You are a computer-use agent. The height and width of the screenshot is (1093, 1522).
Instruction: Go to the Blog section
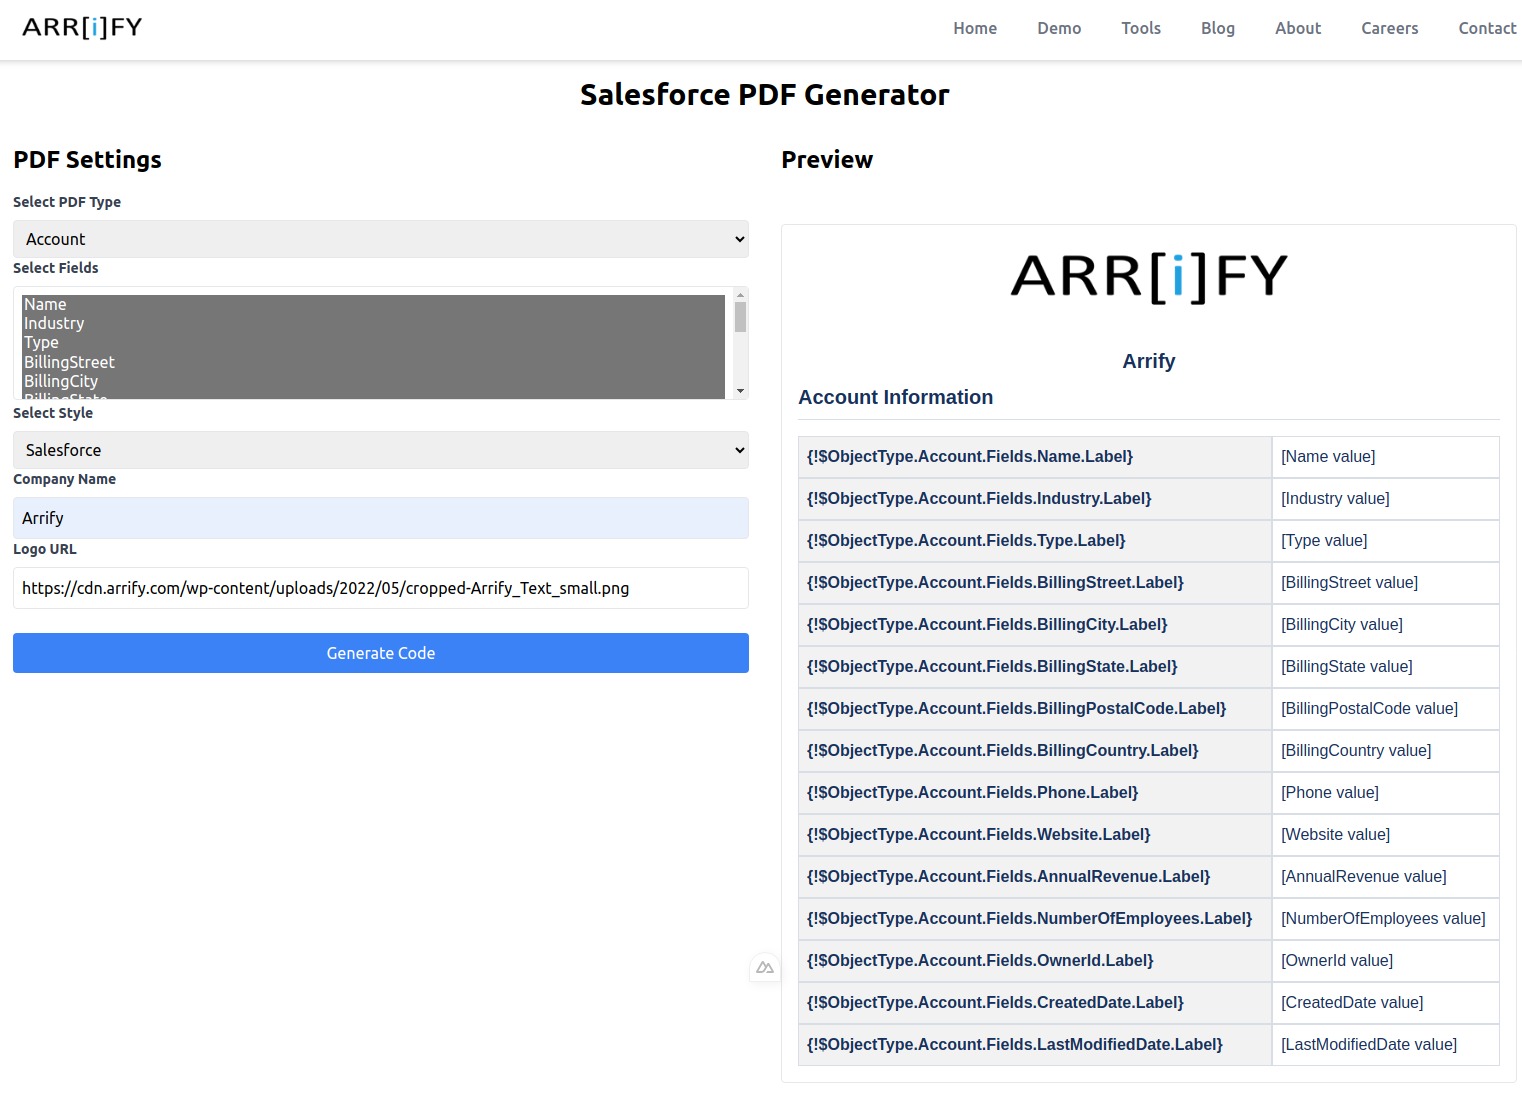[x=1217, y=28]
